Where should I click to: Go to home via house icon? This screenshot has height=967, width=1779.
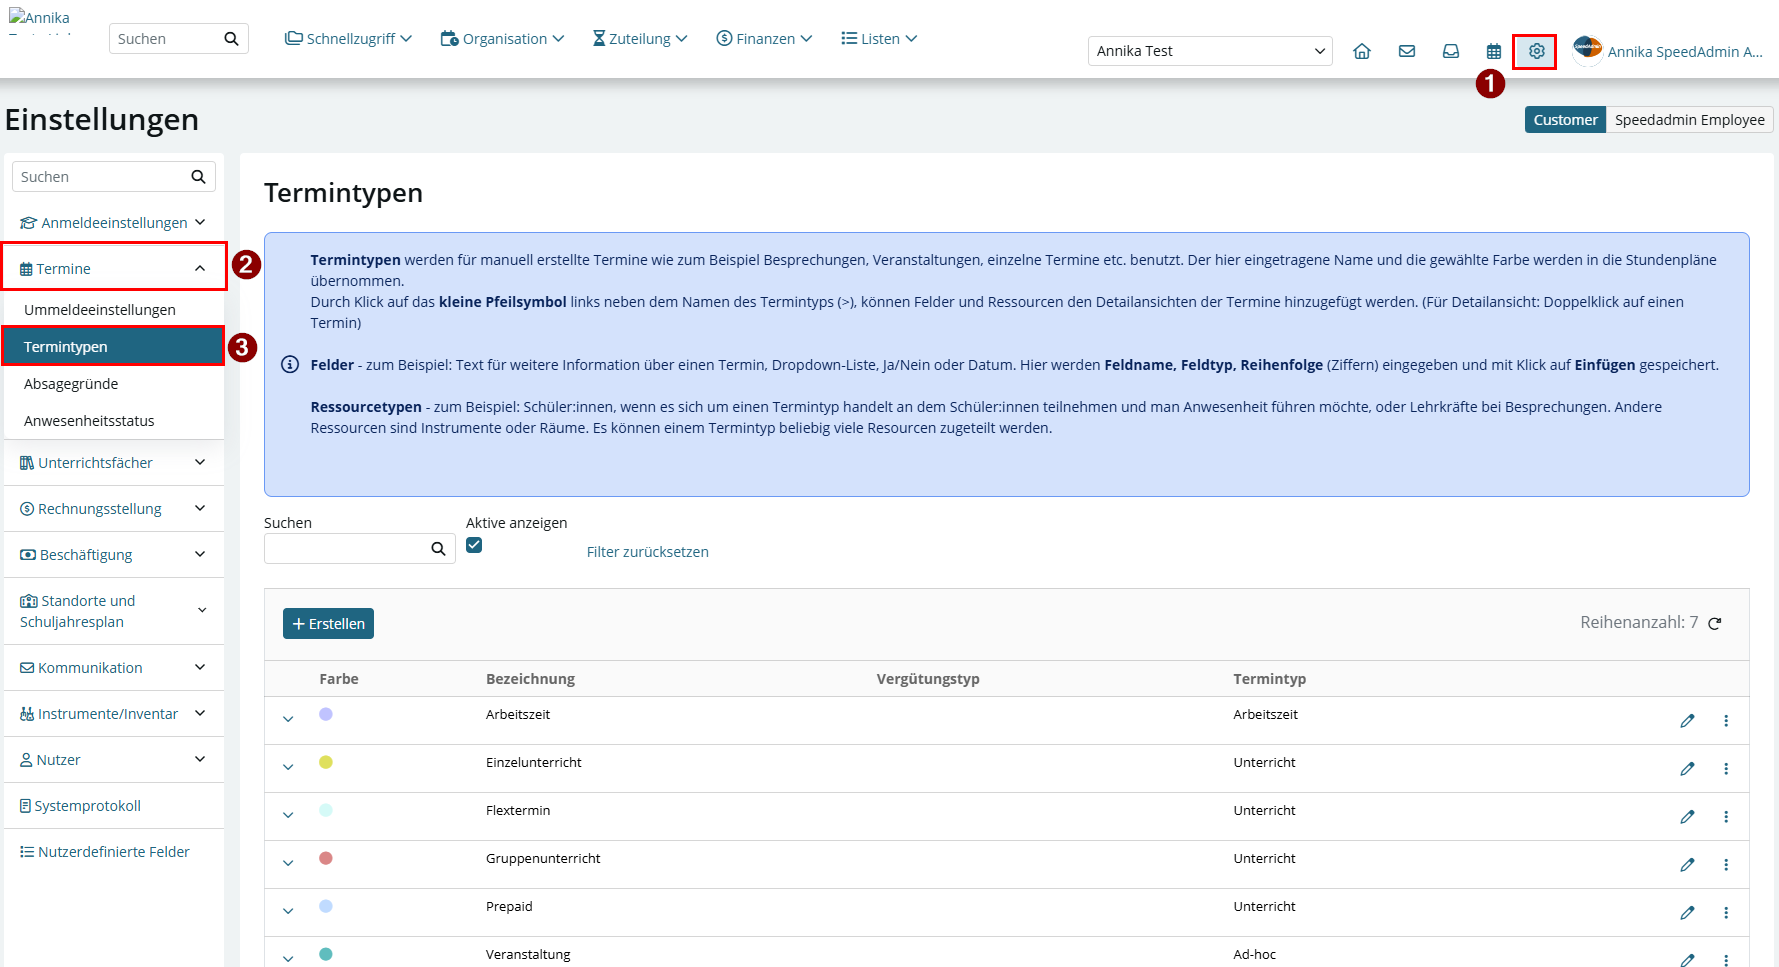pyautogui.click(x=1362, y=51)
